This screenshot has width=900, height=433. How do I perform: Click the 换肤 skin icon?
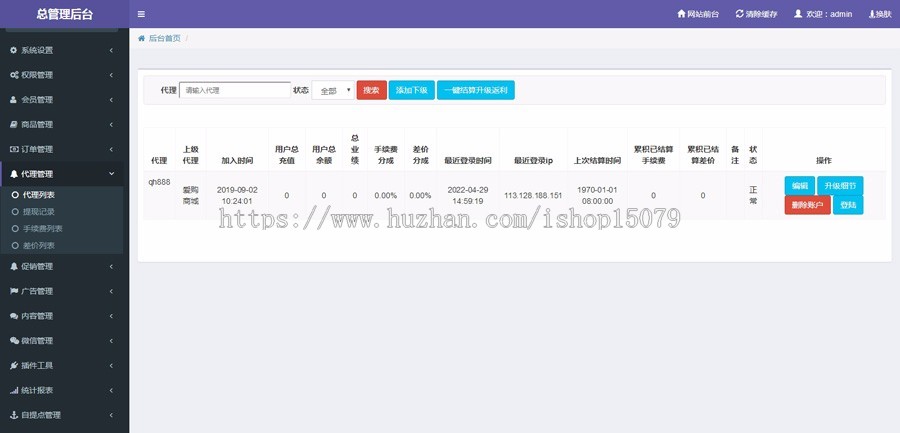[871, 14]
